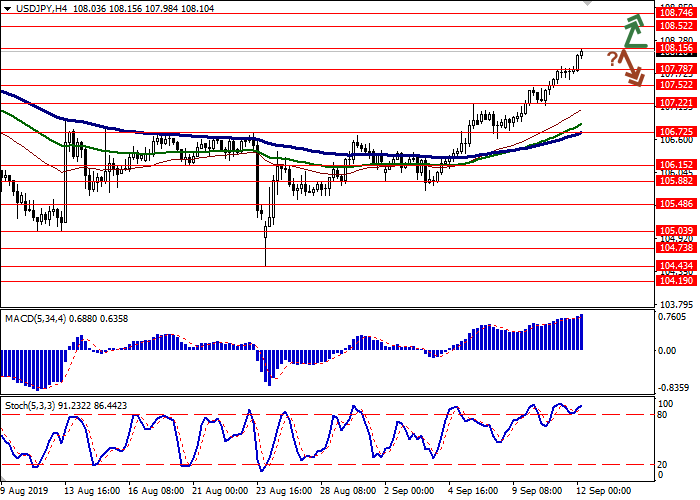Click the 106.725 price level label
The width and height of the screenshot is (700, 500).
pyautogui.click(x=675, y=131)
